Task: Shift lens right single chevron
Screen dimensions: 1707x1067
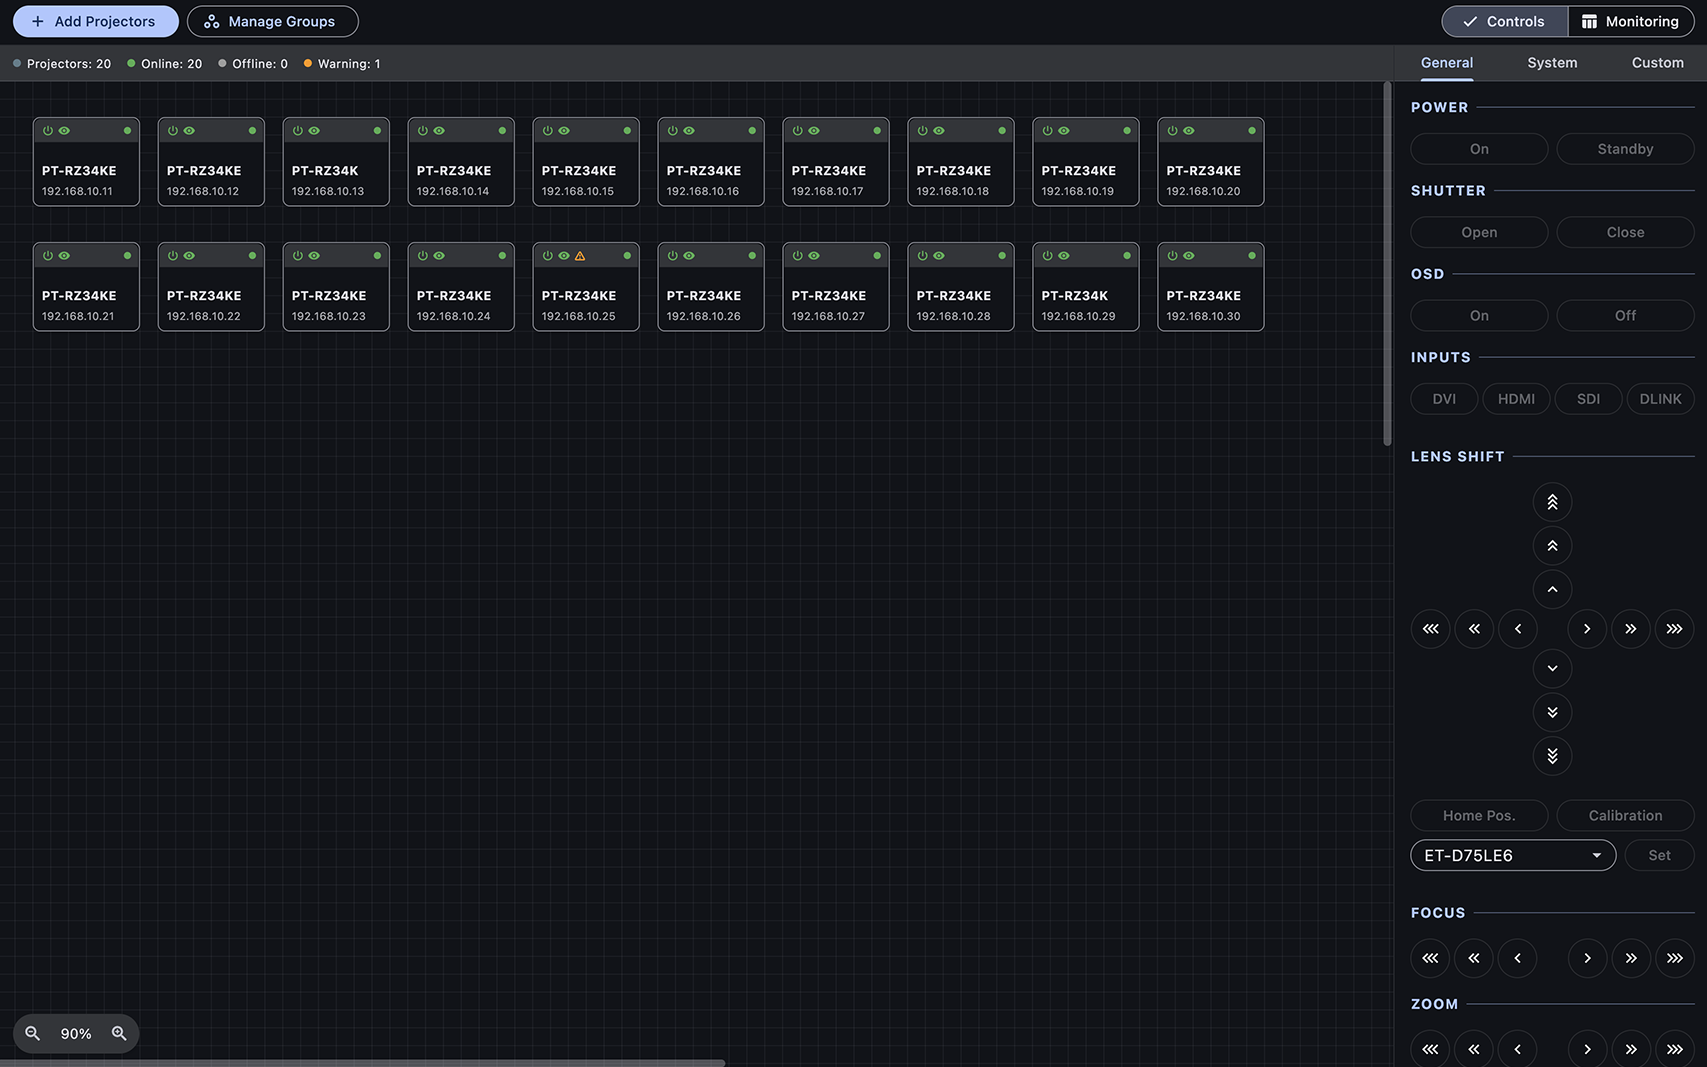Action: tap(1587, 629)
